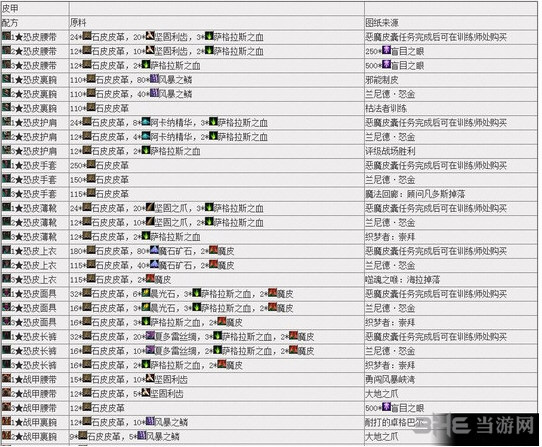Click the 2★恐皮手套 recipe name
The height and width of the screenshot is (447, 542).
pyautogui.click(x=34, y=180)
